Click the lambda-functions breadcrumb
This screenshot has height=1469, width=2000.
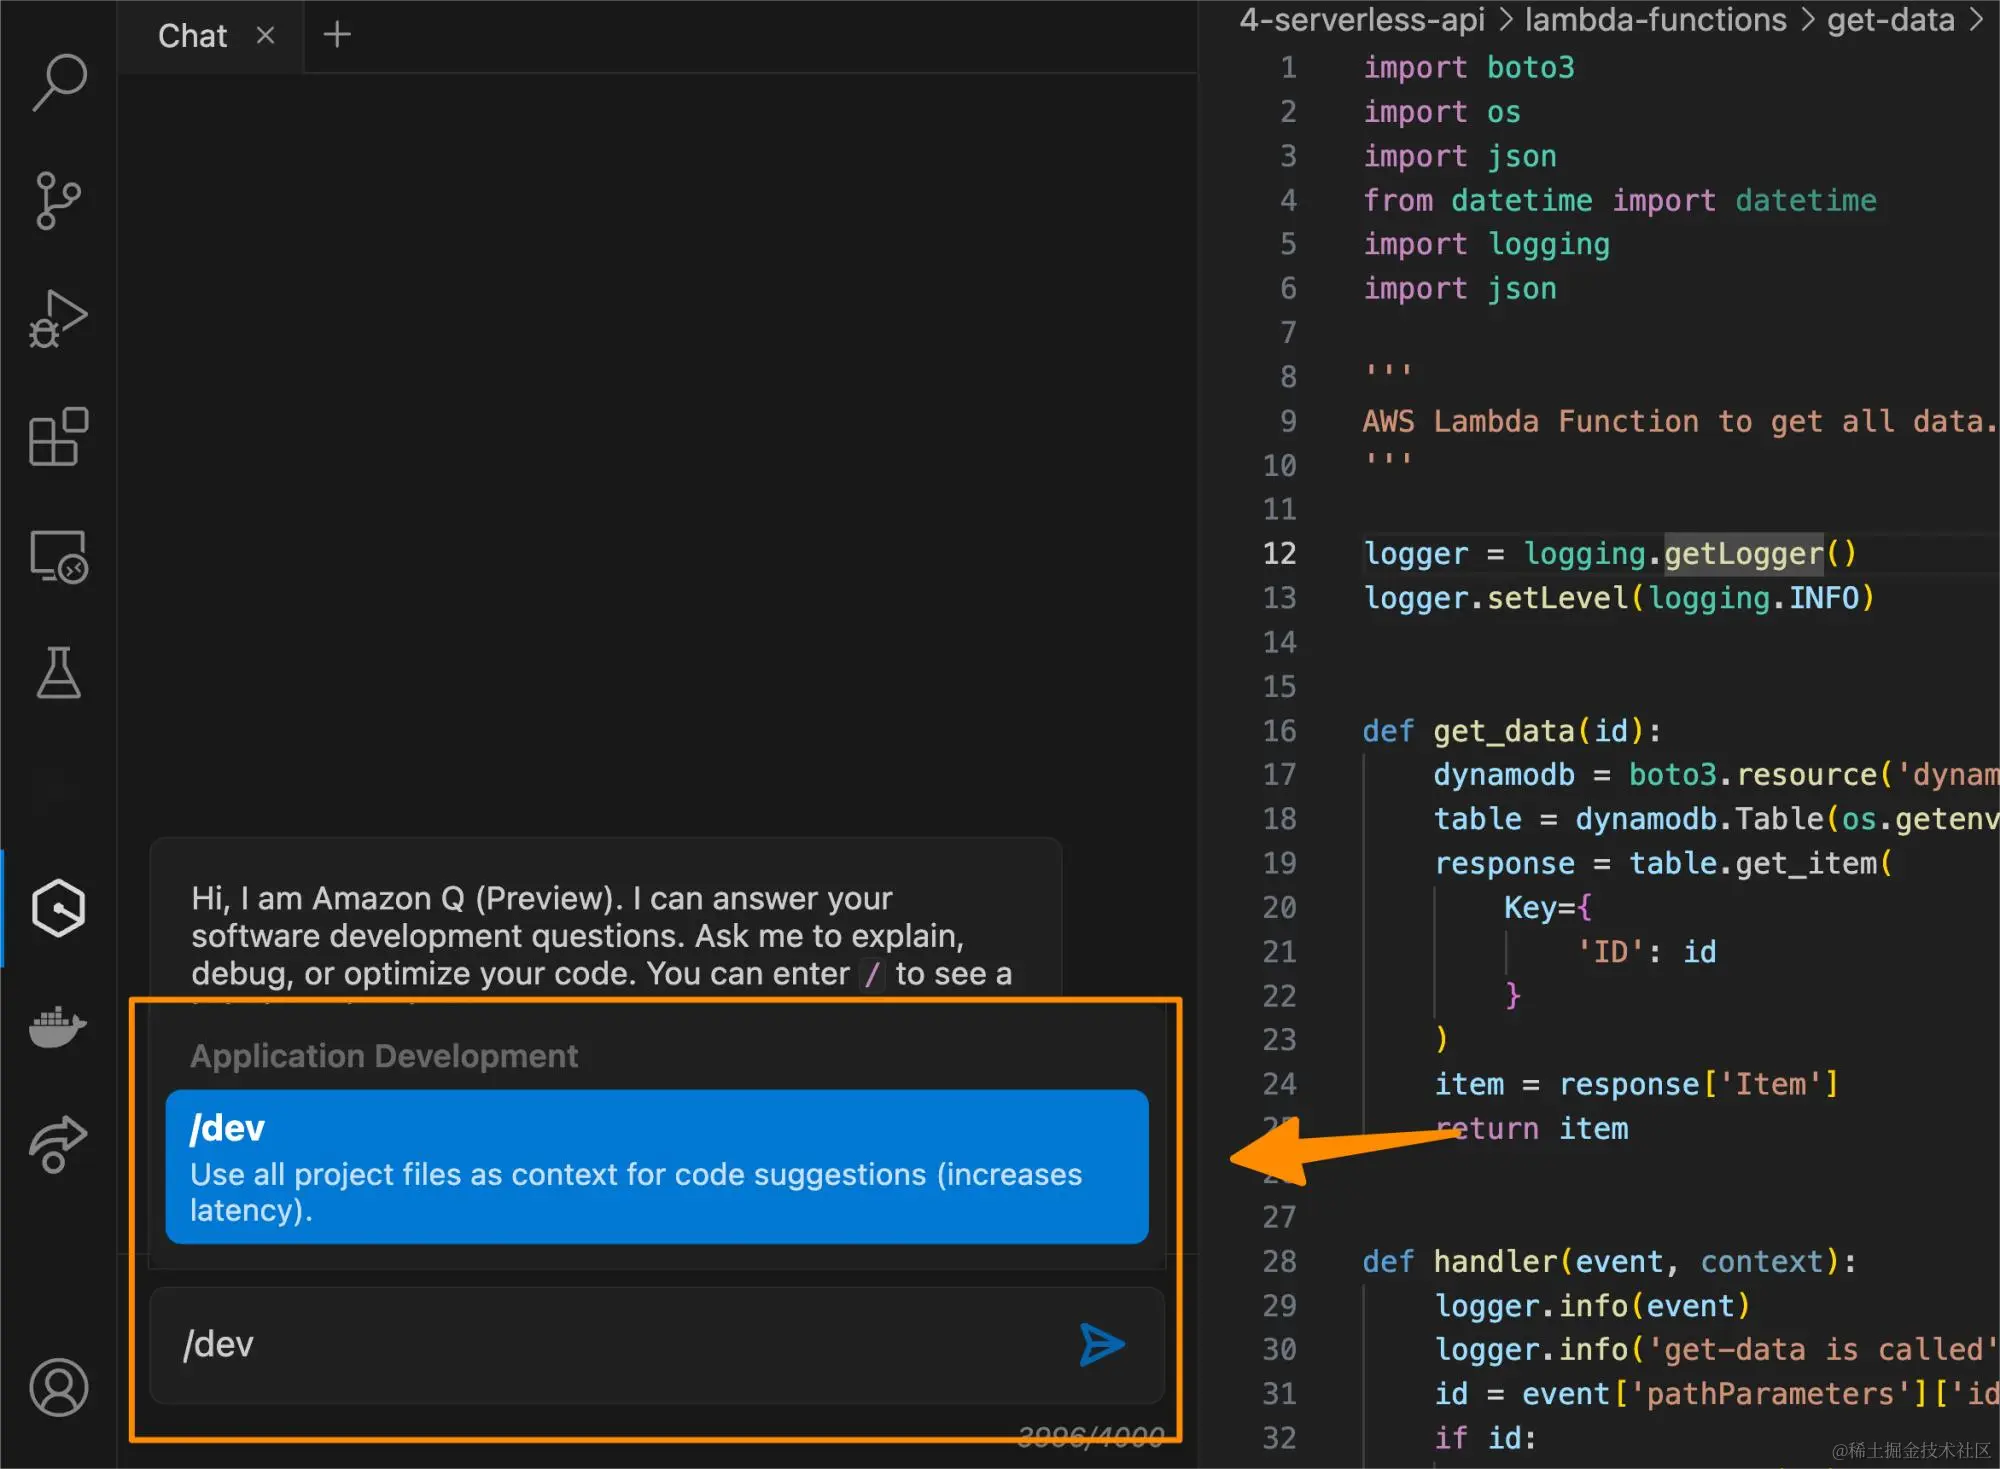point(1655,20)
